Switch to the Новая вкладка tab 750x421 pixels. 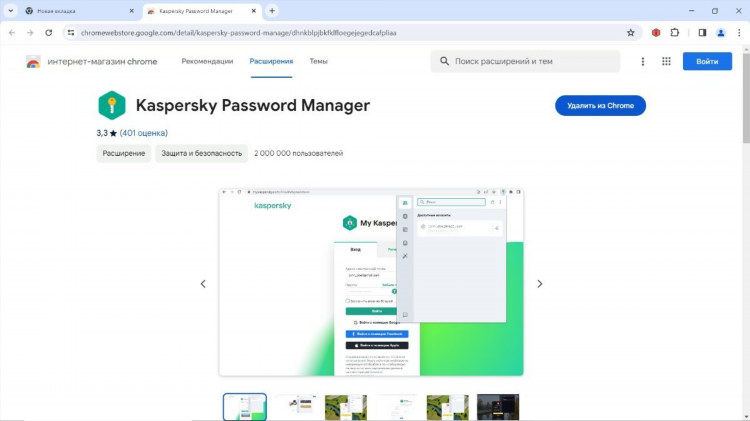79,11
